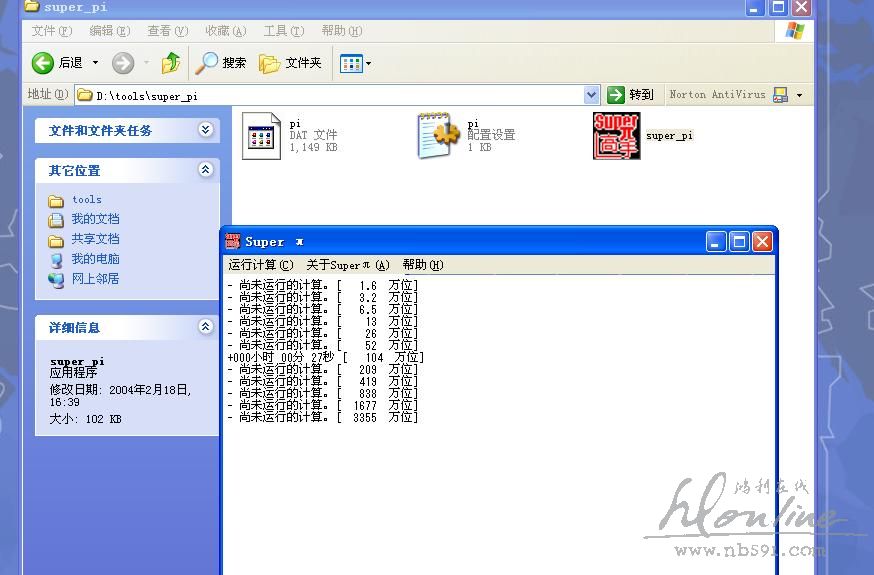
Task: Minimize the Super π window
Action: click(x=716, y=242)
